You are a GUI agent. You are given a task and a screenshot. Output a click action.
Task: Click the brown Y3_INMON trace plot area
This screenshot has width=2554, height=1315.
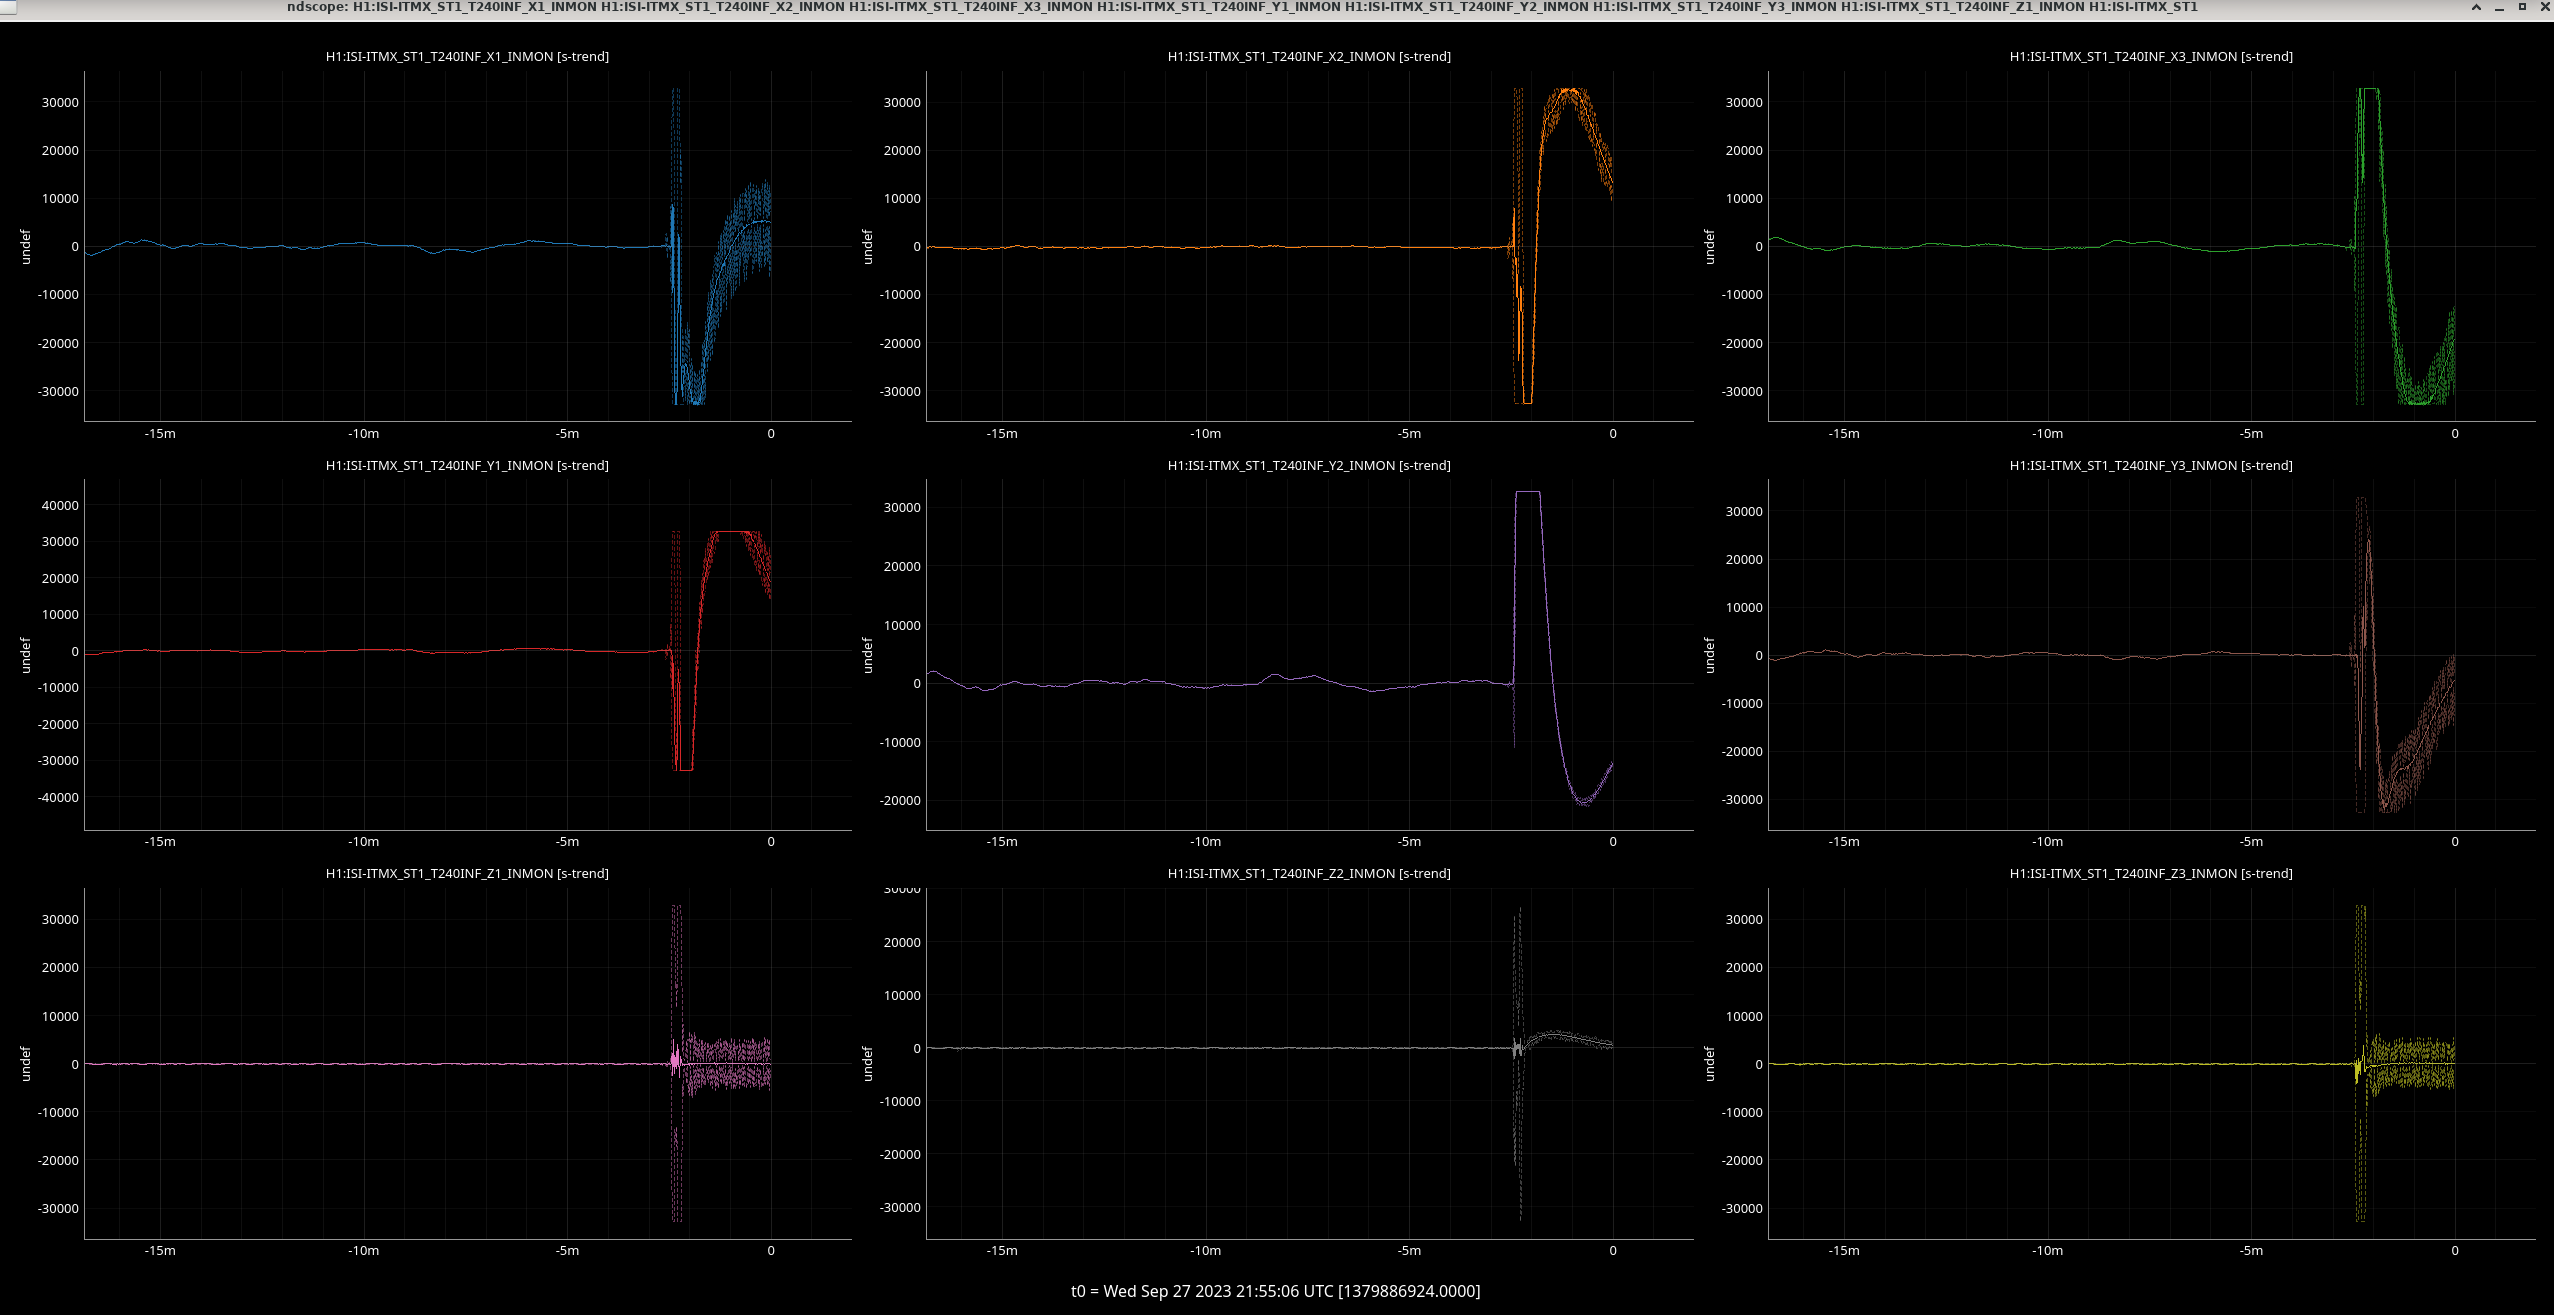pyautogui.click(x=2152, y=654)
